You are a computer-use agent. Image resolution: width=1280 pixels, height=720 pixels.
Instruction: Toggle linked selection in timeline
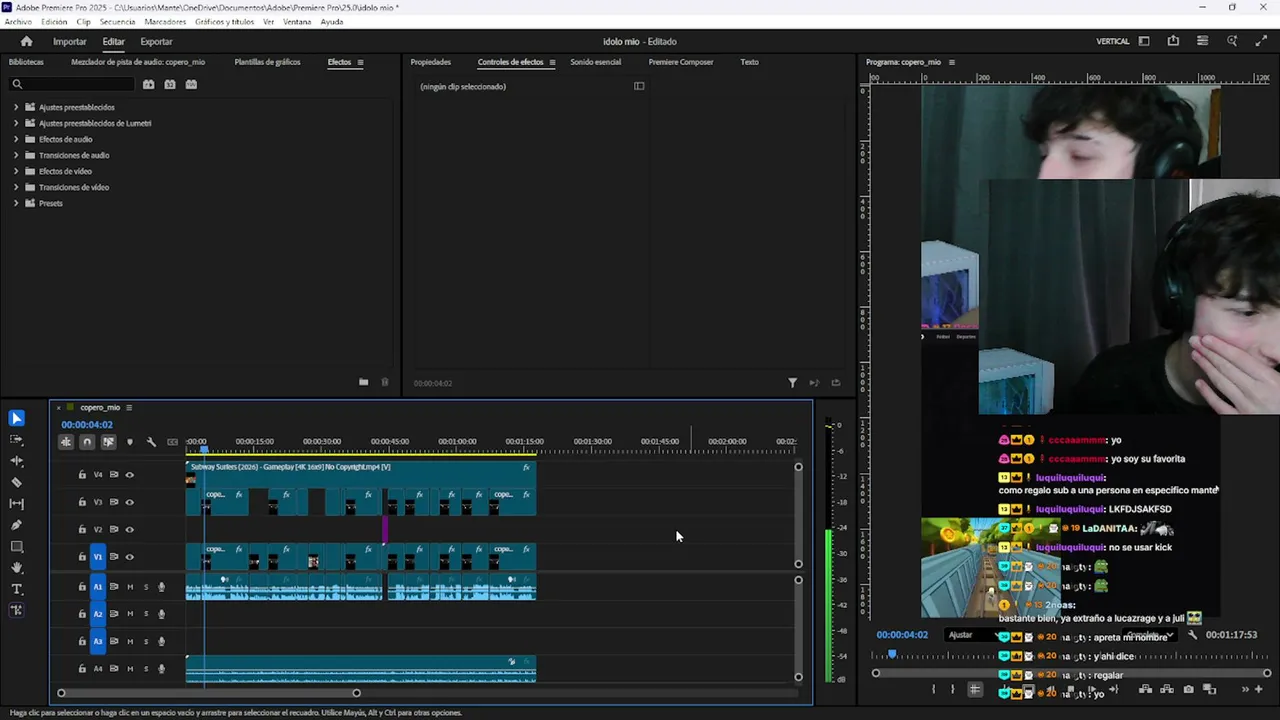coord(108,442)
